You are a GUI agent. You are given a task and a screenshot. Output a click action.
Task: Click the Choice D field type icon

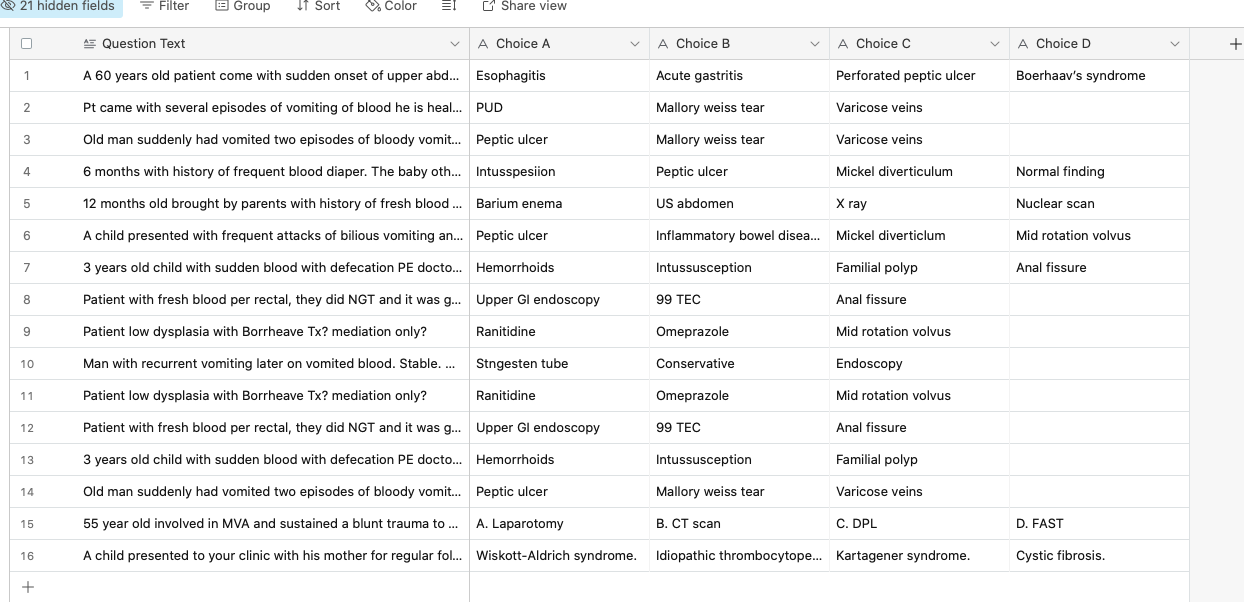[1024, 44]
